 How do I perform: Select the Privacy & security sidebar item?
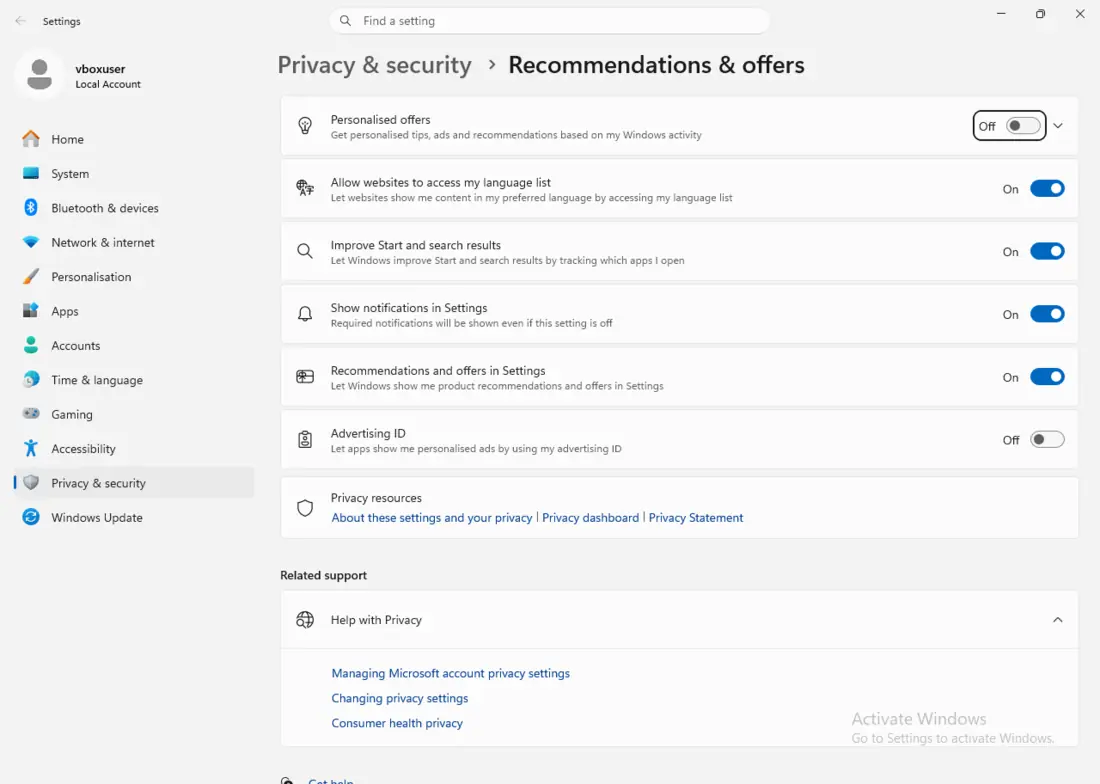[x=134, y=482]
